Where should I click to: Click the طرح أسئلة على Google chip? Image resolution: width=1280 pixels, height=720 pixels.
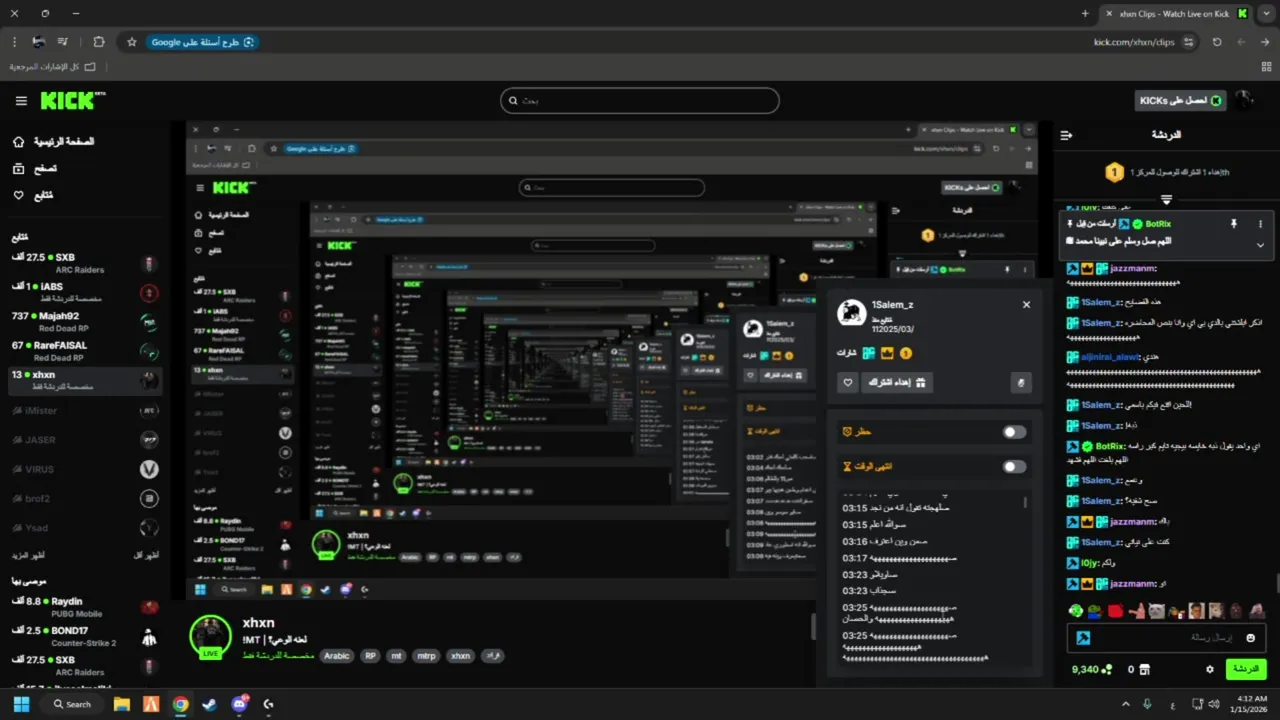(203, 42)
